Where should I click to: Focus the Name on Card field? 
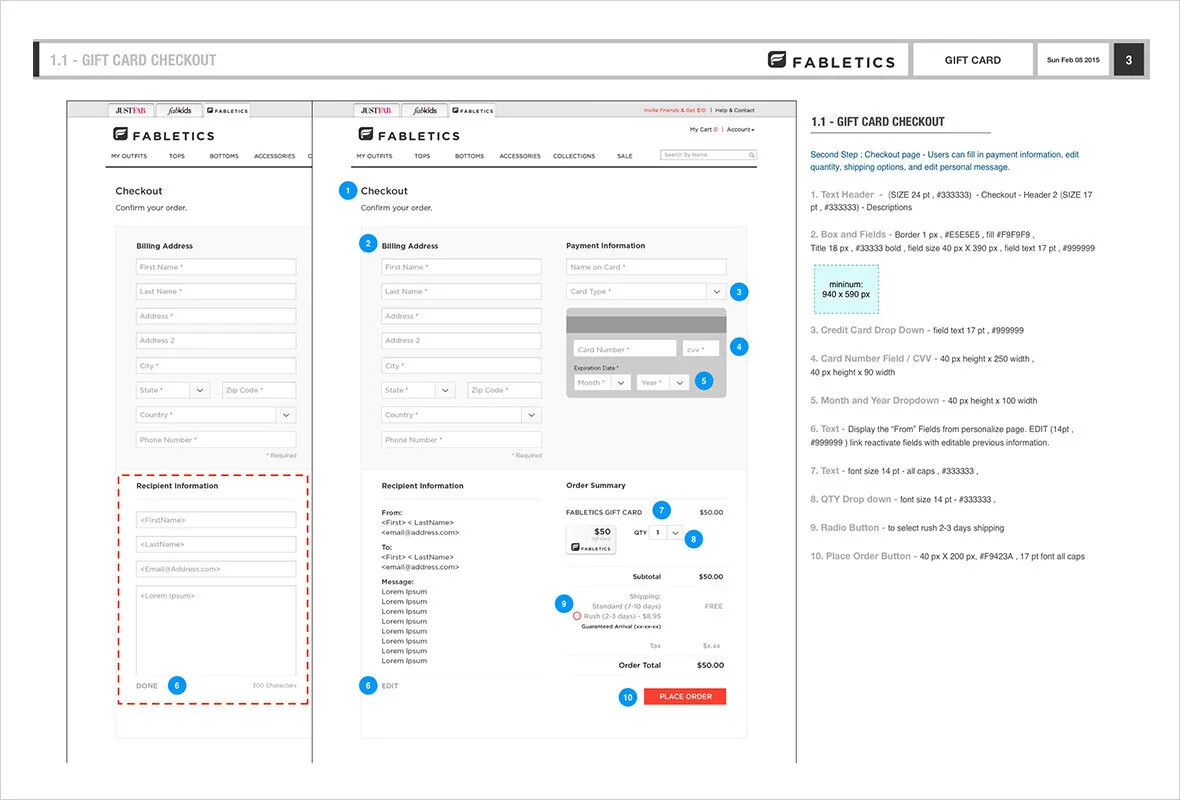646,266
